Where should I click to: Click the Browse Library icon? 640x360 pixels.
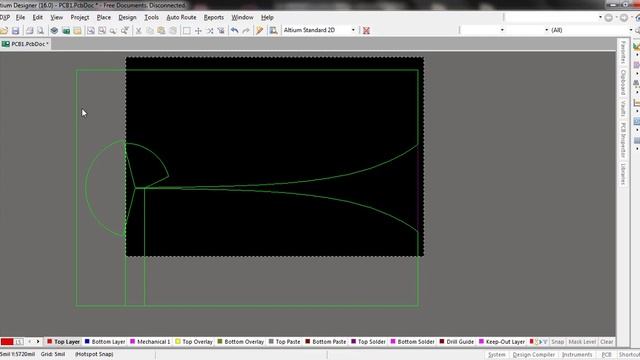(x=273, y=31)
